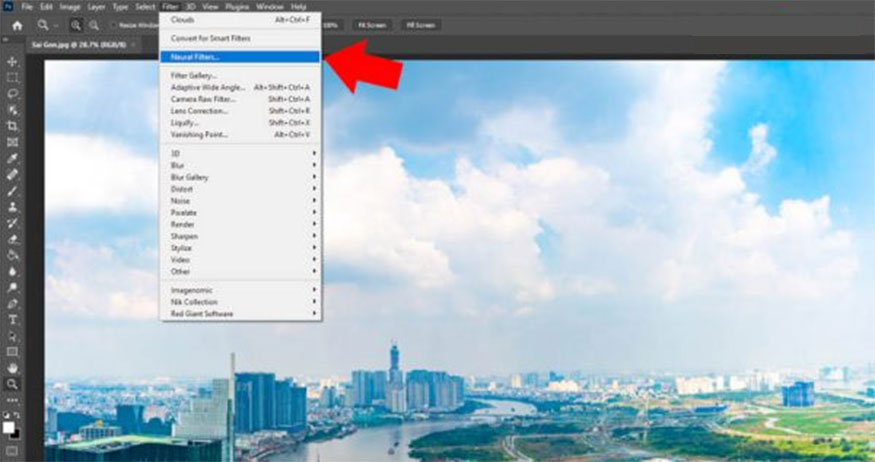Select the Move tool in toolbar
Image resolution: width=875 pixels, height=462 pixels.
pos(13,62)
